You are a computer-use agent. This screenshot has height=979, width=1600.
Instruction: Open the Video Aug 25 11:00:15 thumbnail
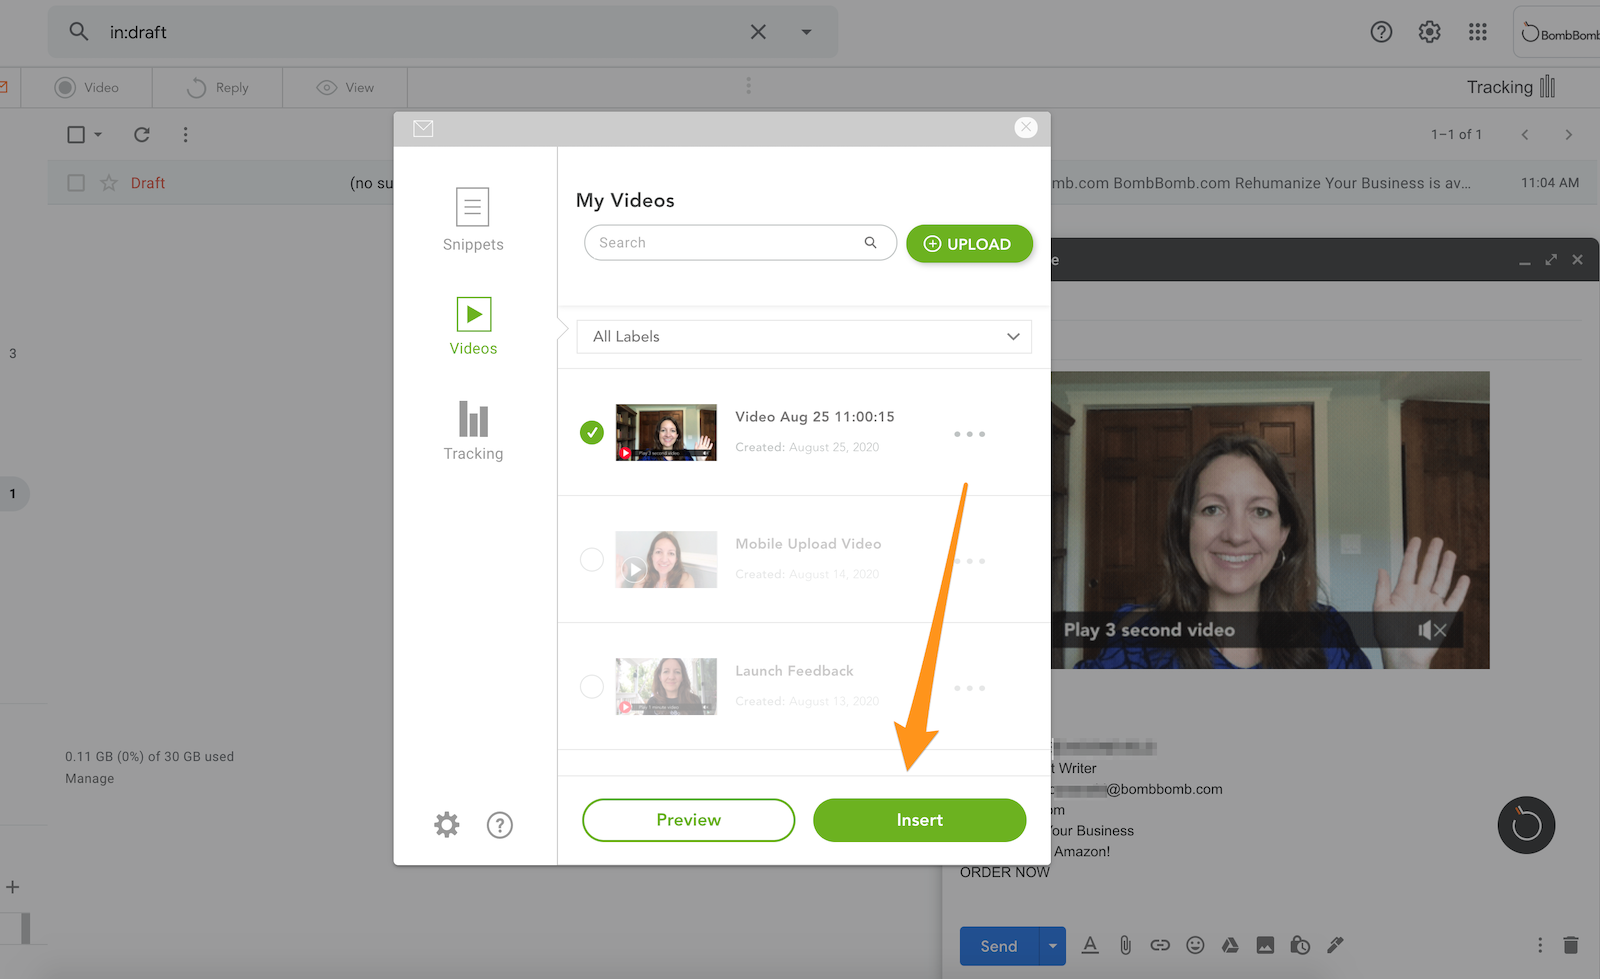pos(666,432)
